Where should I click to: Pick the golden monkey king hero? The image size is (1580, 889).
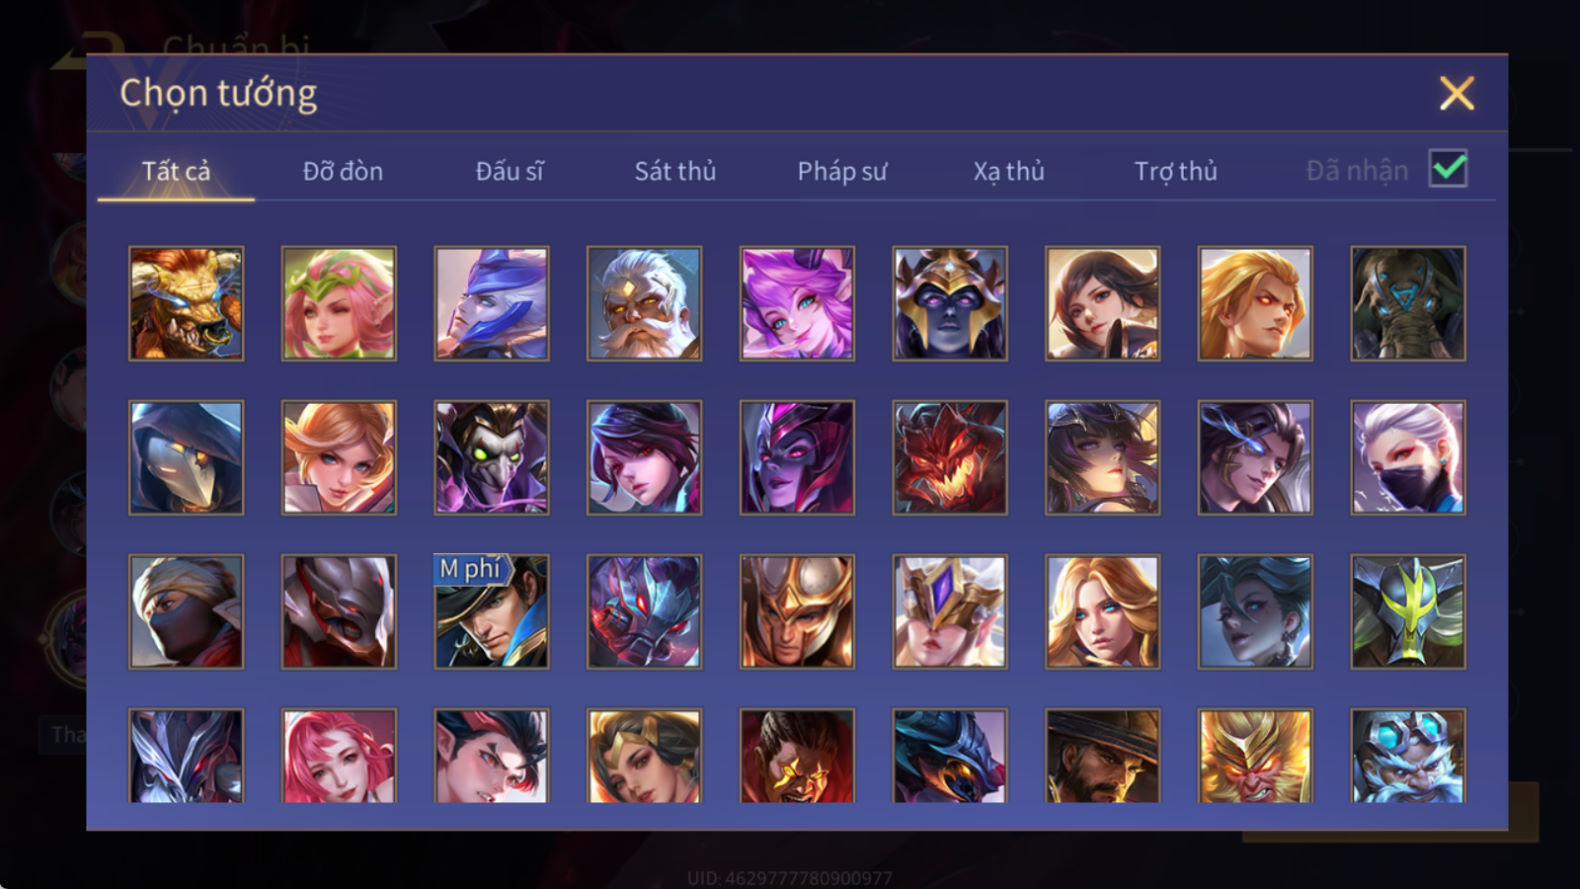(1255, 756)
